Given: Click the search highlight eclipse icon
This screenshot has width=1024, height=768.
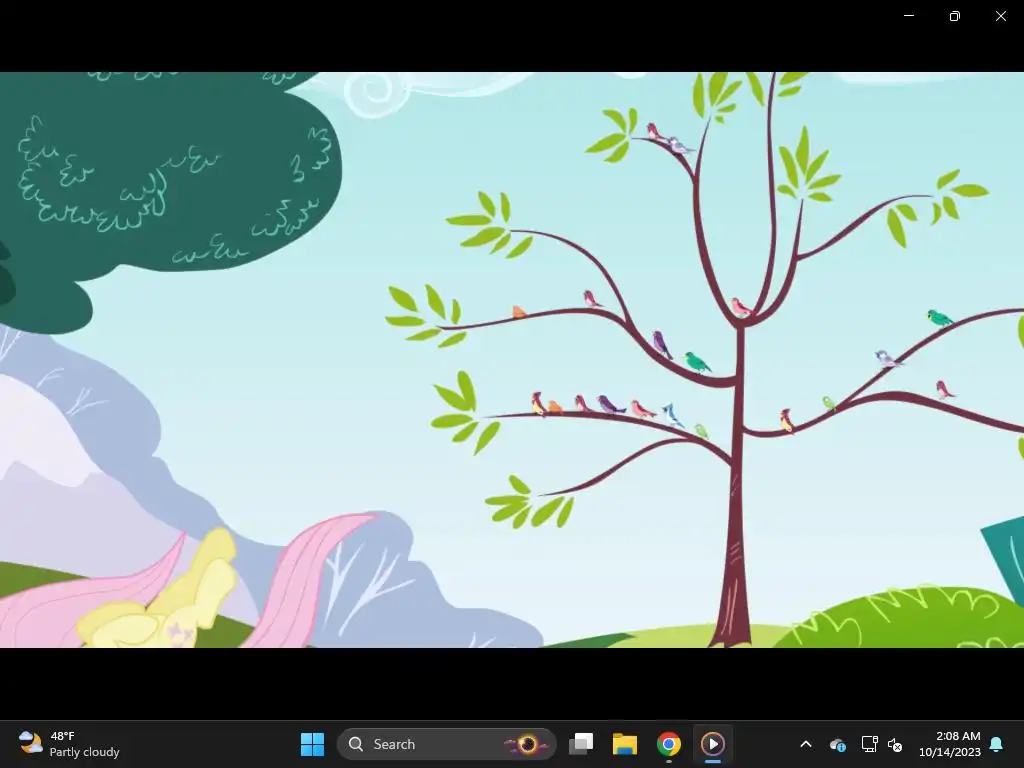Looking at the screenshot, I should [528, 744].
